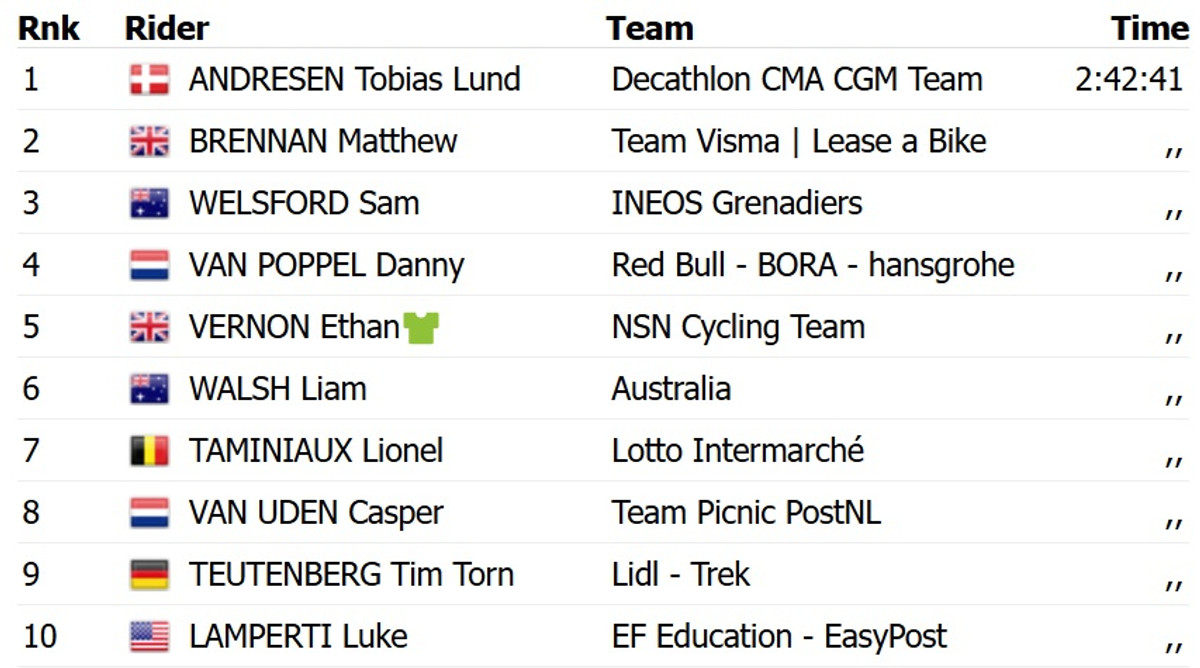Open Red Bull - BORA - hansgrohe team

812,266
